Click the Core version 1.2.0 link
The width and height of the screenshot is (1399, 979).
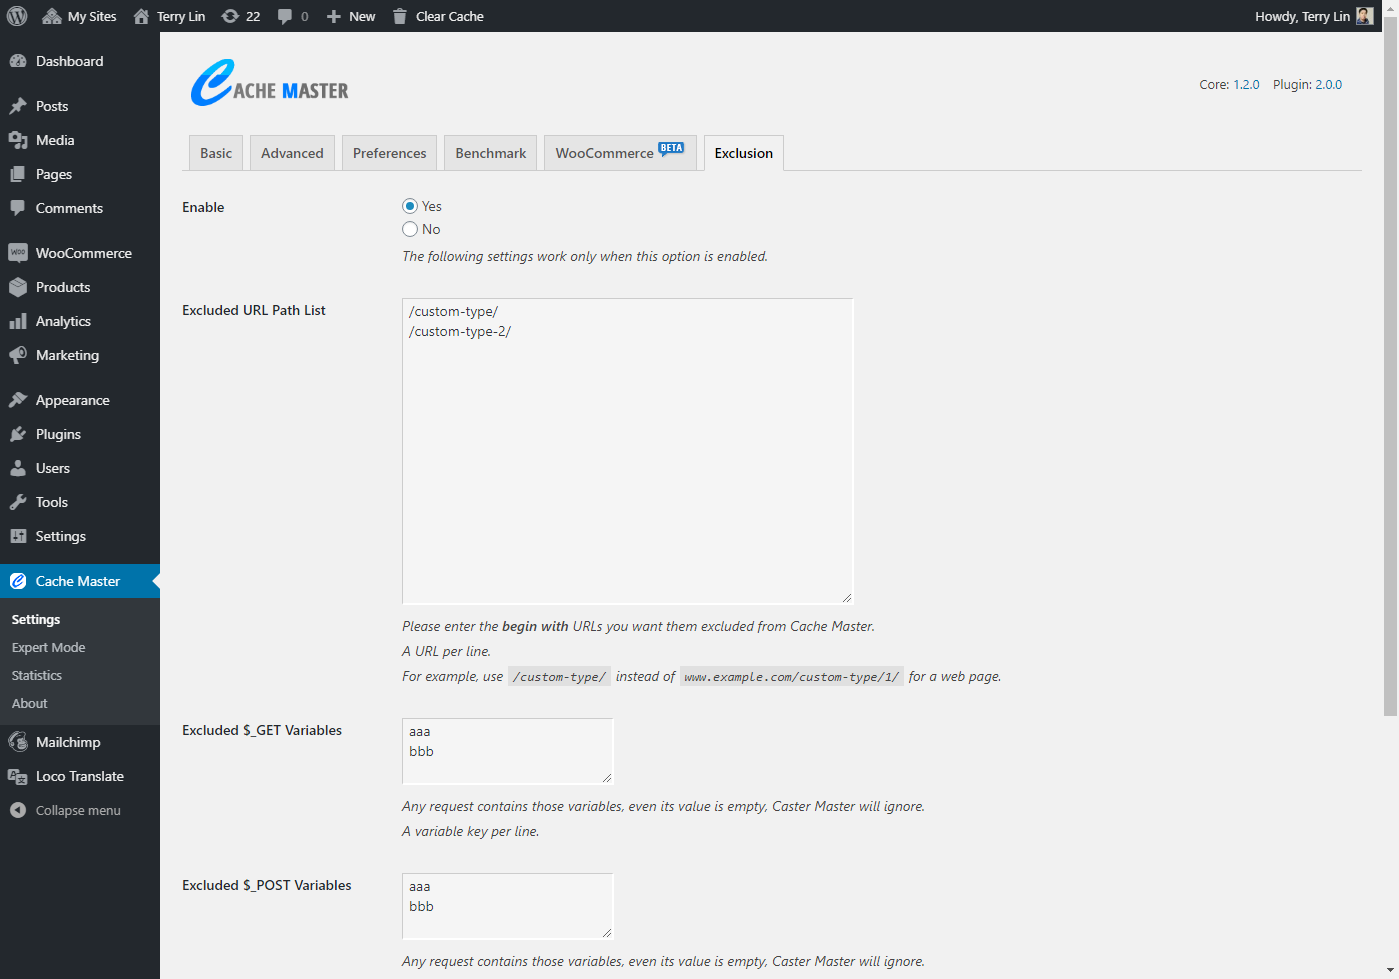point(1246,85)
